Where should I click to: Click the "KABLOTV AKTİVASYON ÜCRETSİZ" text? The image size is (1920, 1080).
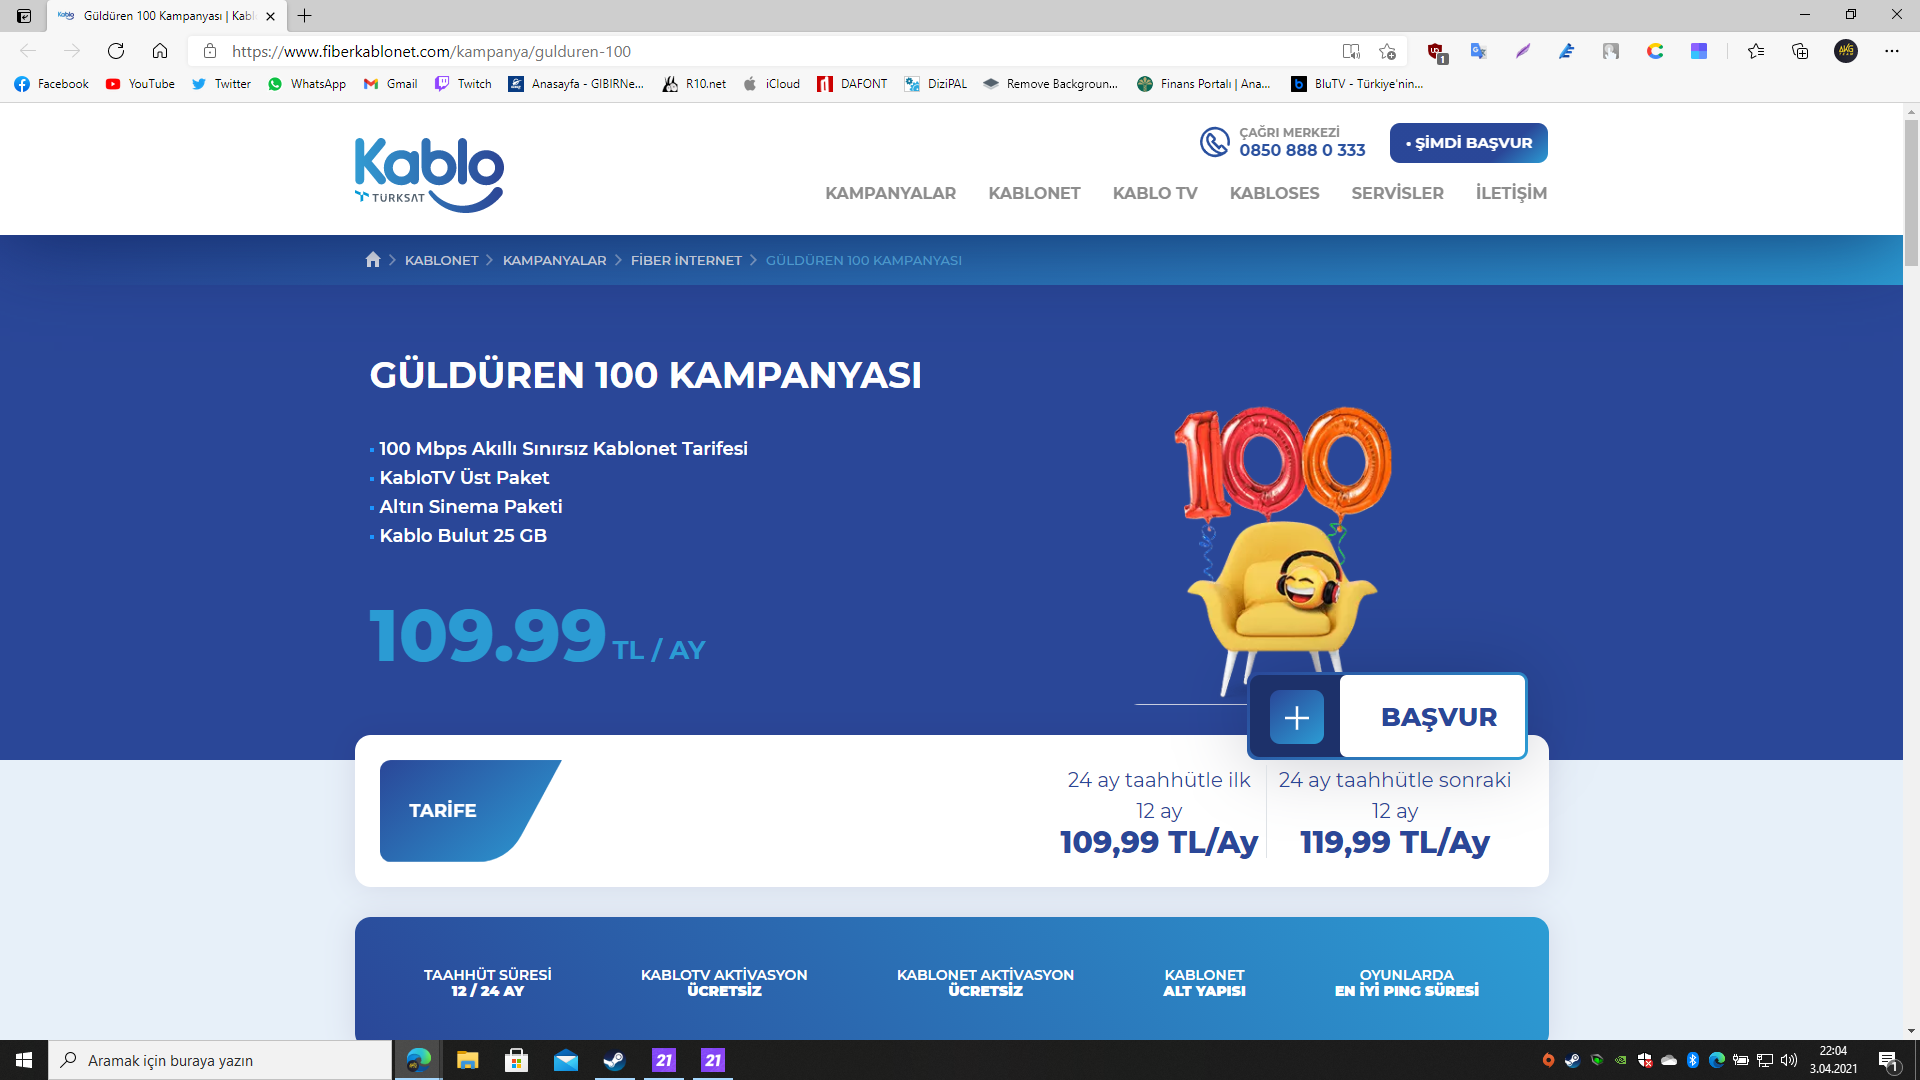(724, 983)
